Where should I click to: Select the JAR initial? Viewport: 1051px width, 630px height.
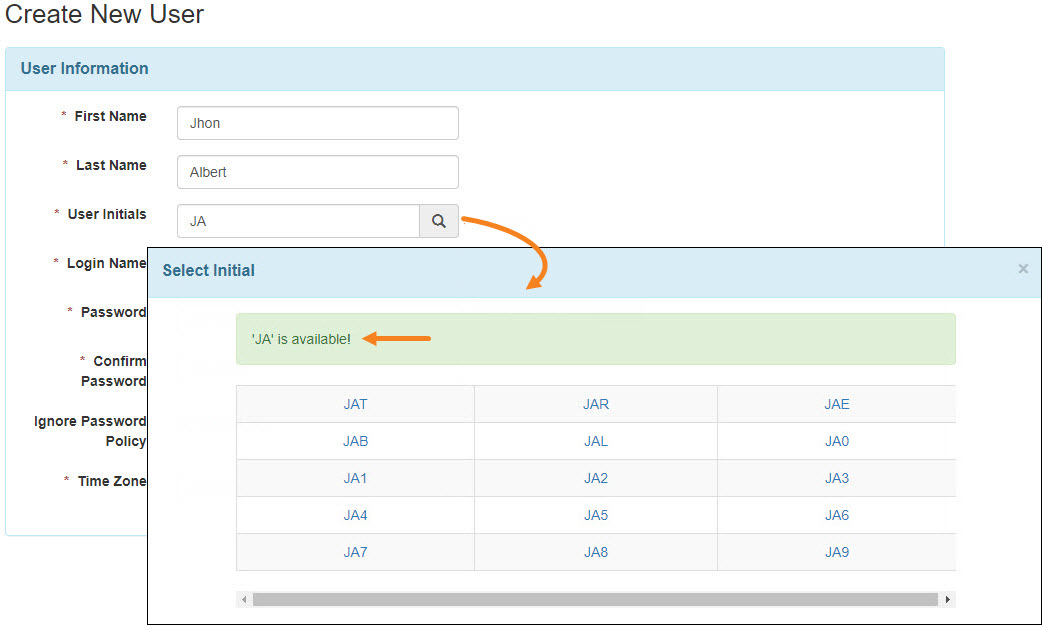point(596,404)
